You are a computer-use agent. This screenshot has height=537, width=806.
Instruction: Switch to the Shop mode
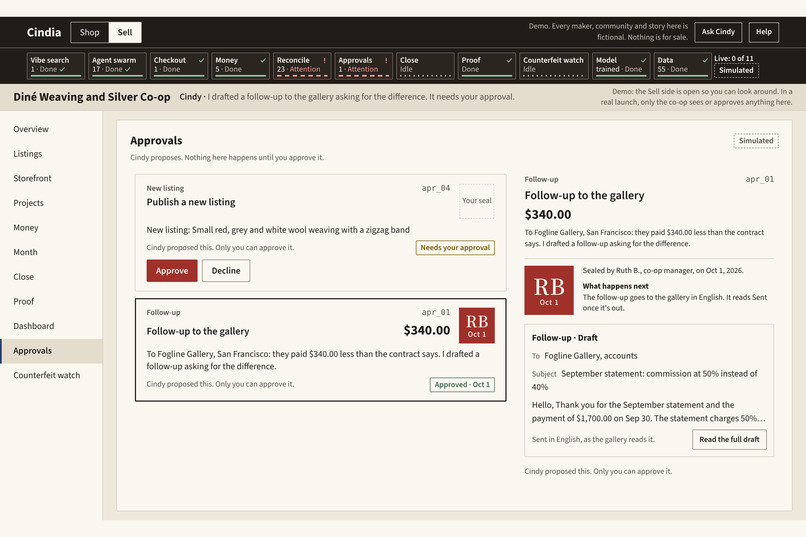point(89,32)
